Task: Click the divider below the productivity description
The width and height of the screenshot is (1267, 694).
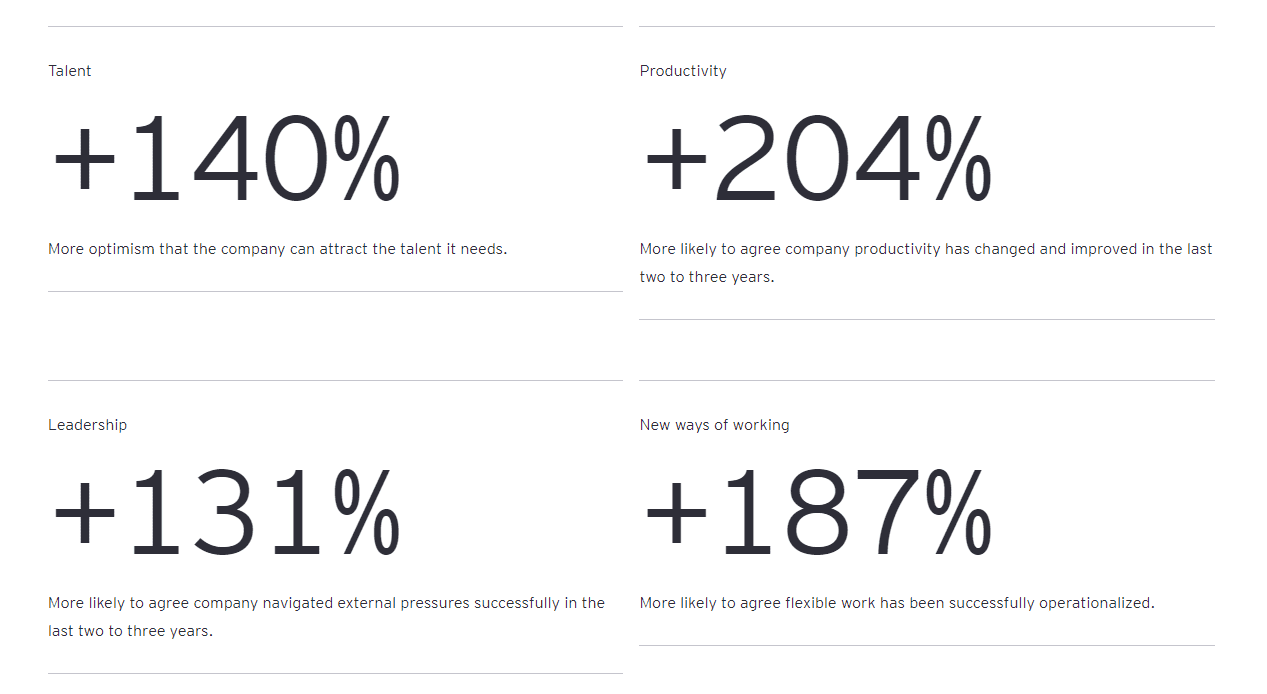Action: tap(927, 320)
